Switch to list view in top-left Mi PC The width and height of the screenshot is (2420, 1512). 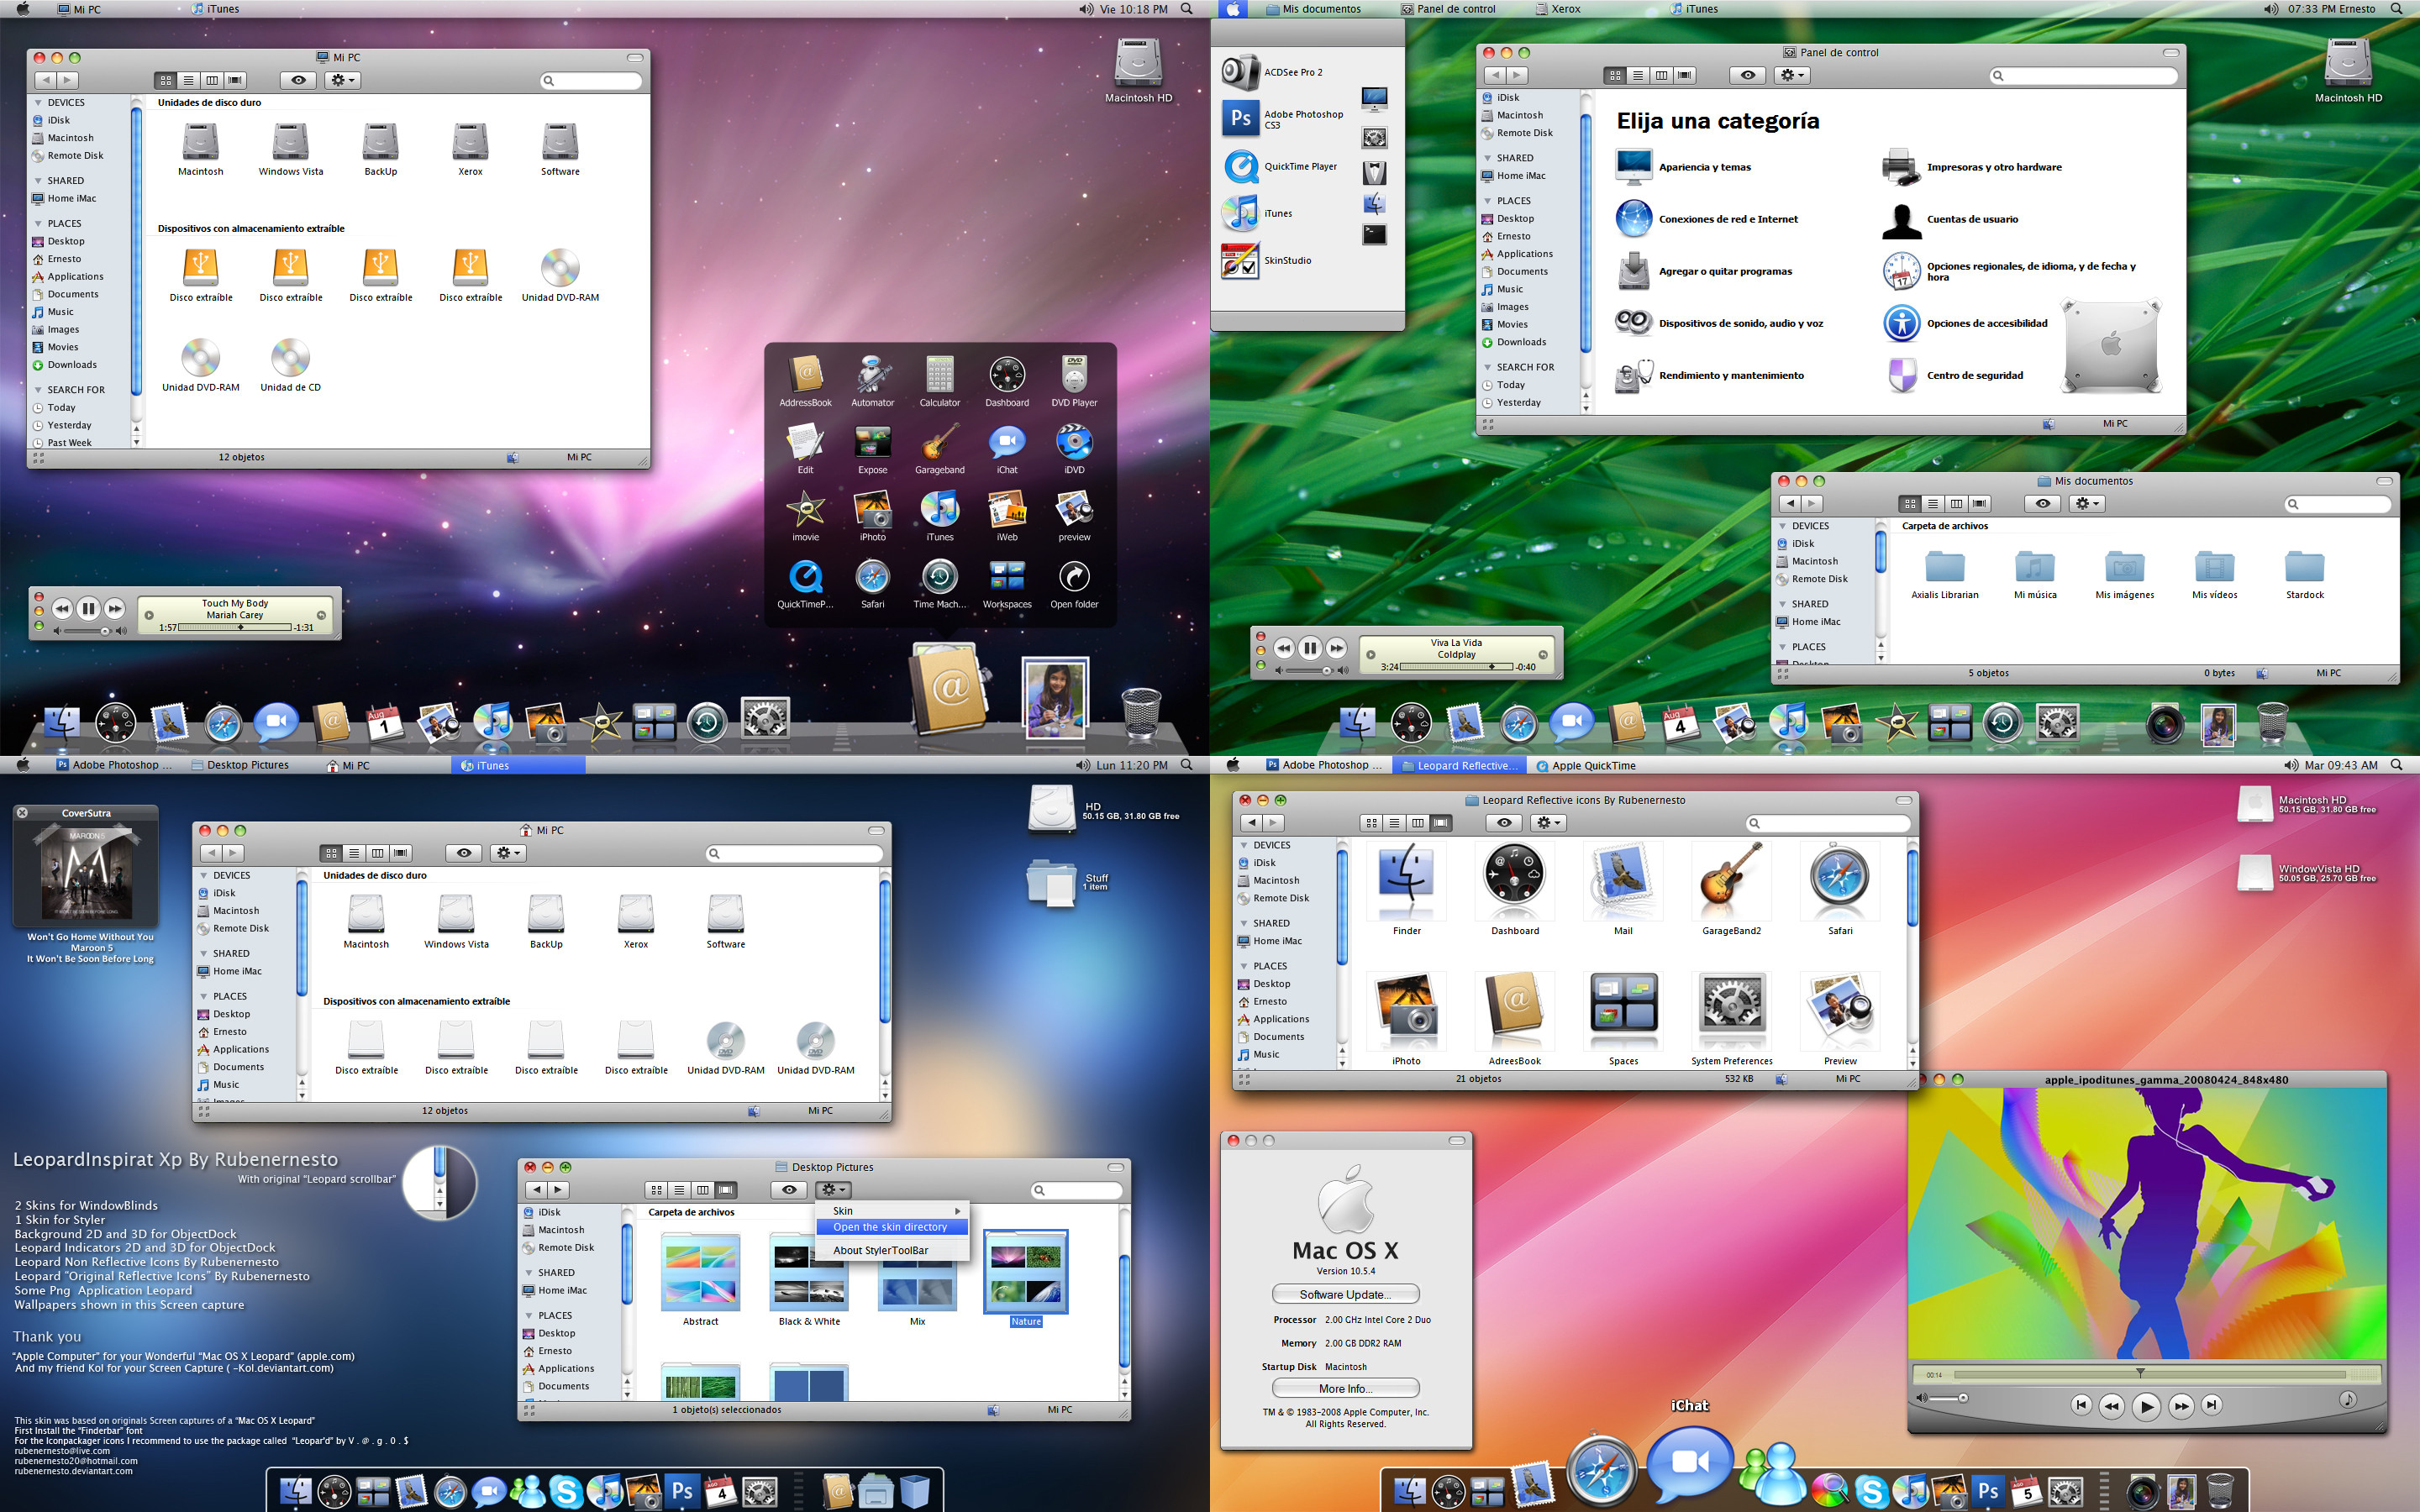point(189,80)
